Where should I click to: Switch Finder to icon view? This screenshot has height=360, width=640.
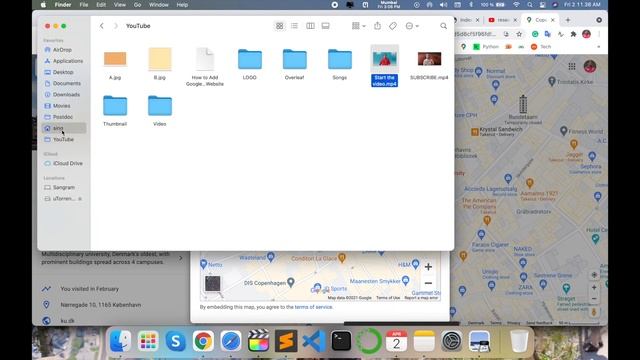[280, 26]
